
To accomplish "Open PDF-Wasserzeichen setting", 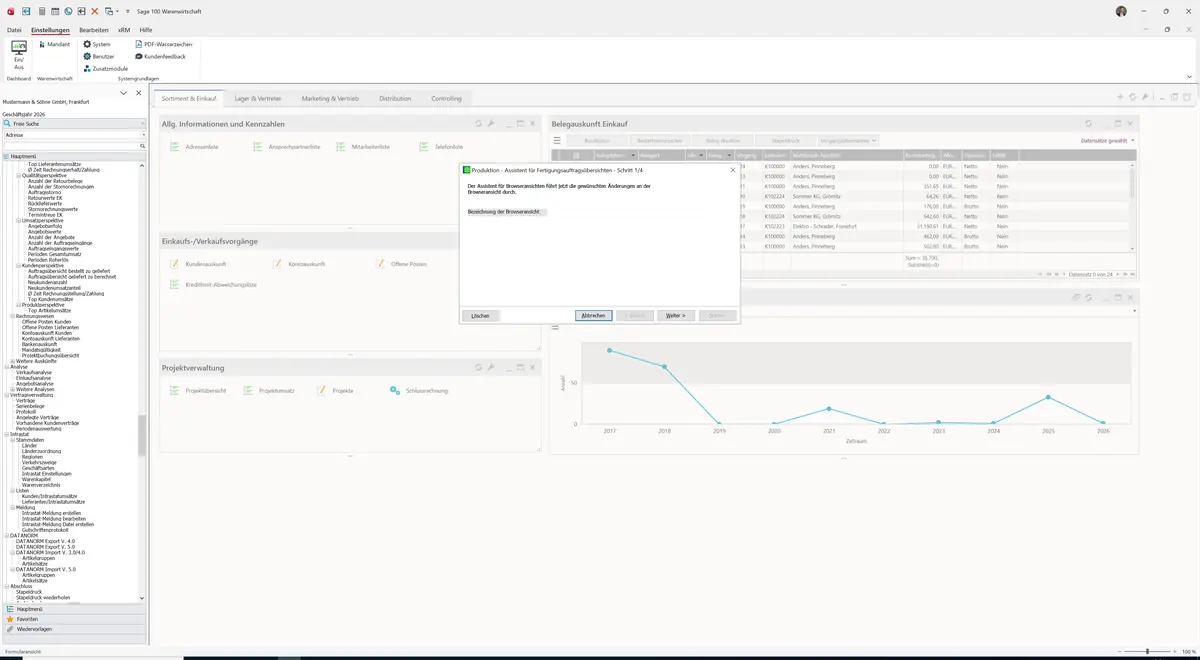I will [x=164, y=44].
